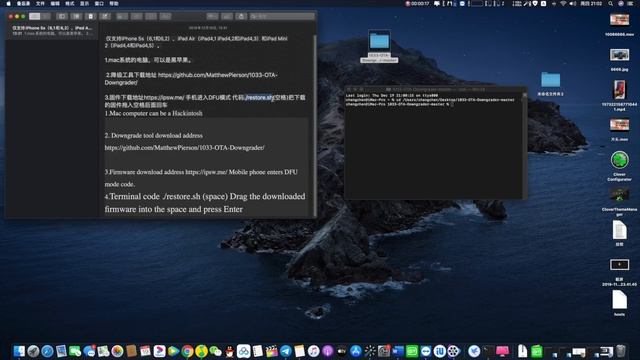
Task: Open the 备忘录 app menu
Action: pyautogui.click(x=23, y=3)
